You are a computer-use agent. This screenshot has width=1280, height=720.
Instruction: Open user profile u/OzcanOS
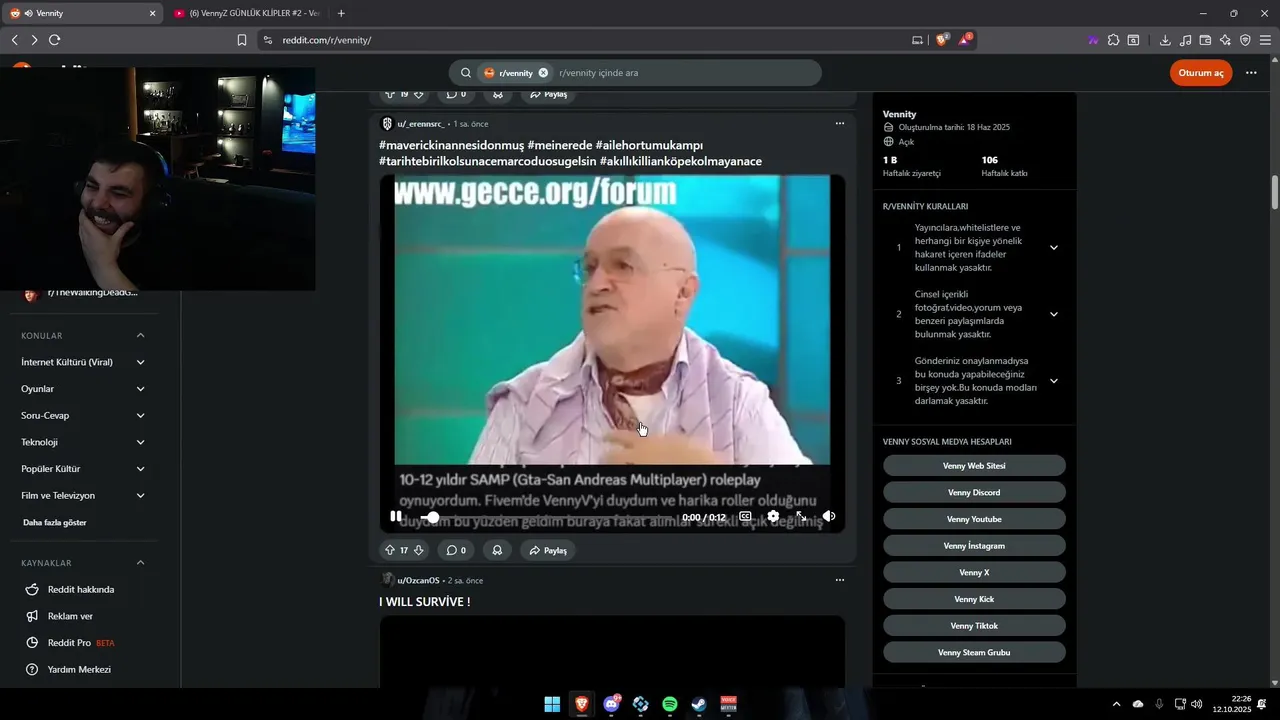pyautogui.click(x=418, y=580)
